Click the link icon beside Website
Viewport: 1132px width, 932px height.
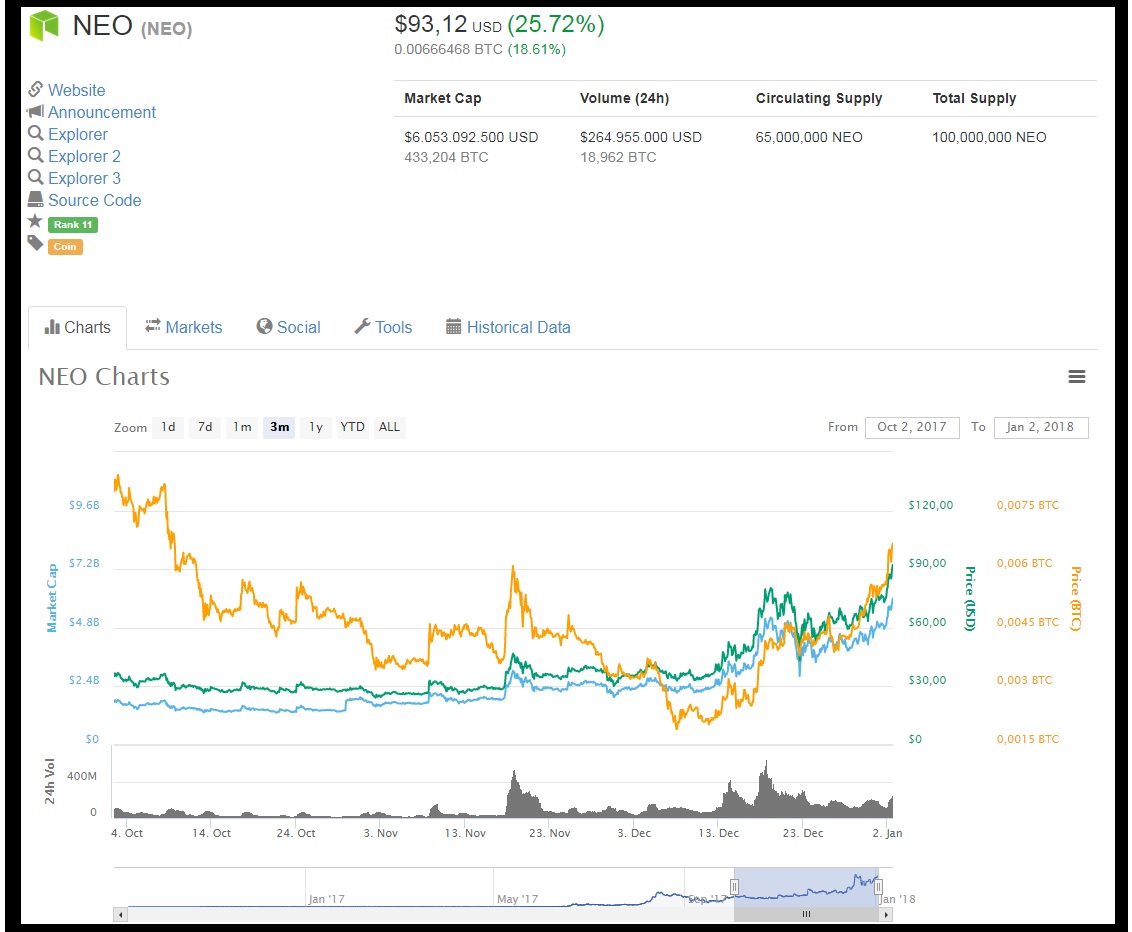click(x=35, y=89)
